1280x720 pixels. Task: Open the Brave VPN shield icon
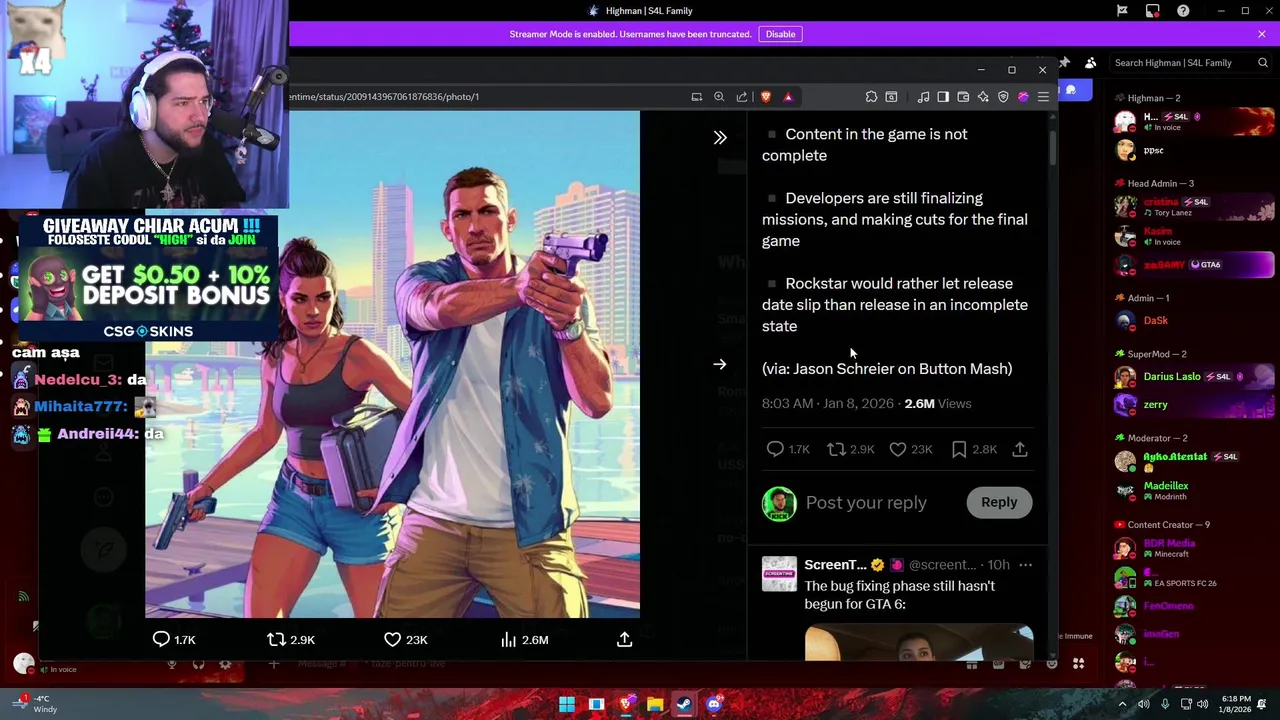[1003, 97]
